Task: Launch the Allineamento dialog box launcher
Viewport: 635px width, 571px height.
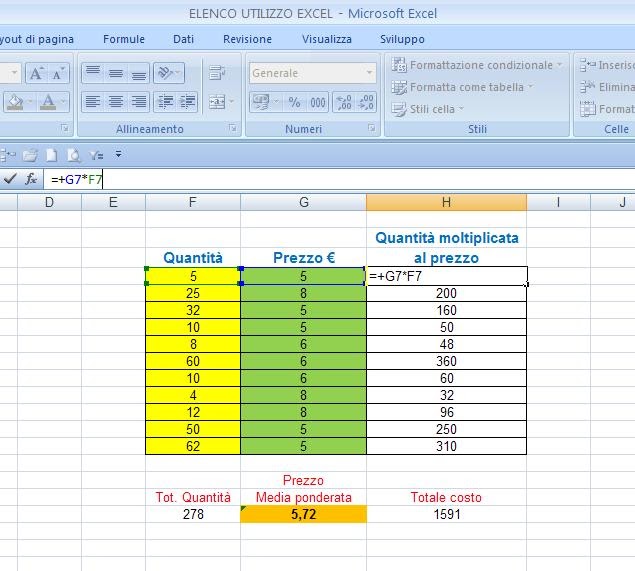Action: click(x=232, y=128)
